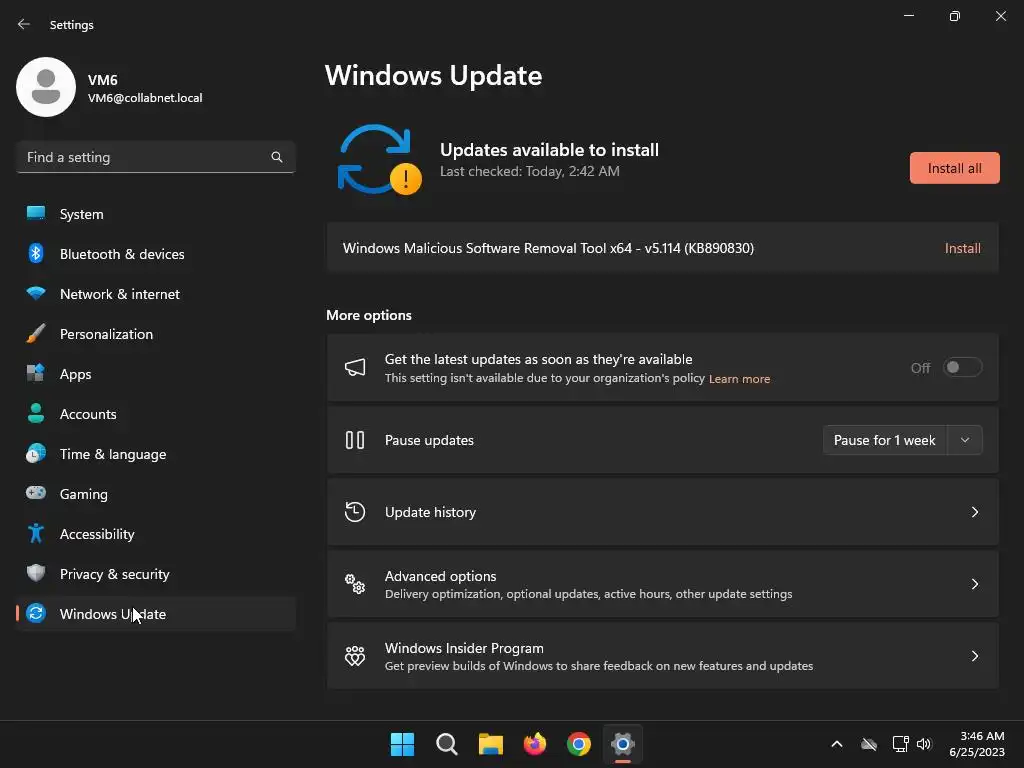Go to Accounts category
The height and width of the screenshot is (768, 1024).
tap(156, 413)
